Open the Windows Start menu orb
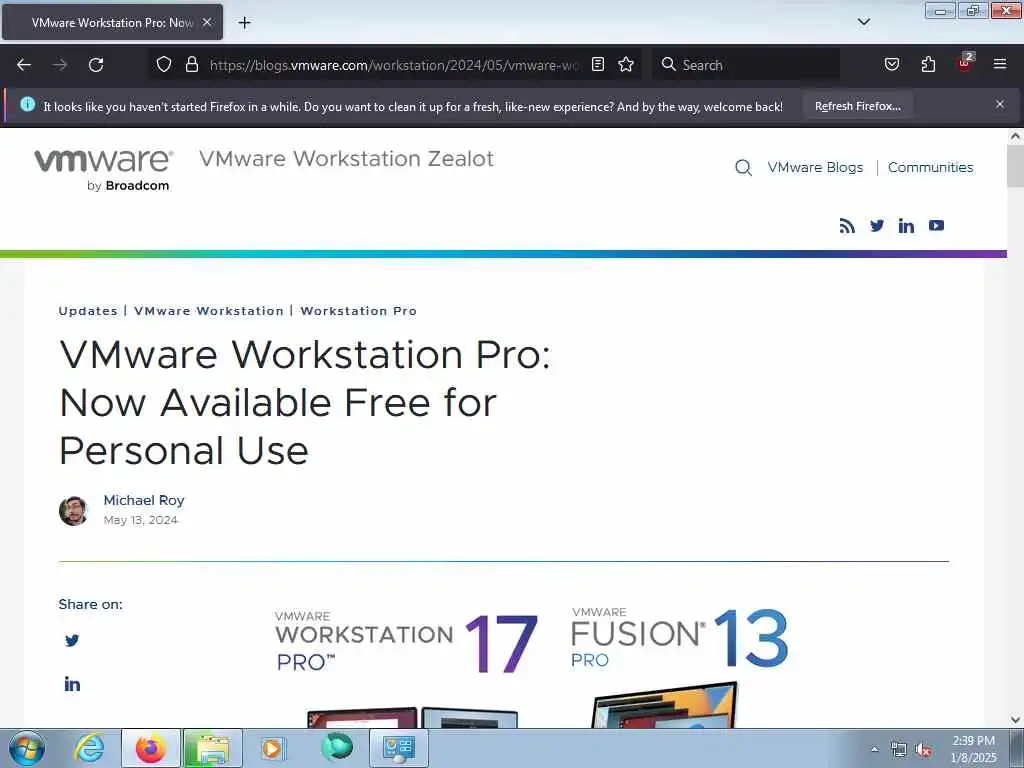This screenshot has height=768, width=1024. 27,748
